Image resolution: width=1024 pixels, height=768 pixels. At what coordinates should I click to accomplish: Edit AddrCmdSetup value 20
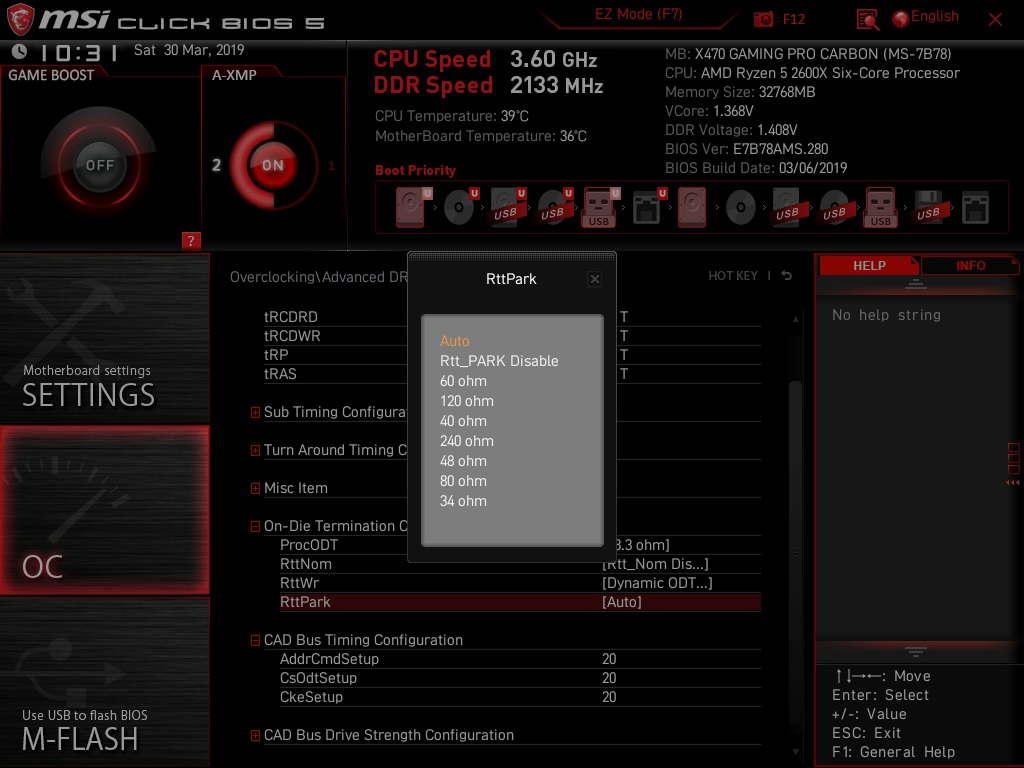coord(609,659)
